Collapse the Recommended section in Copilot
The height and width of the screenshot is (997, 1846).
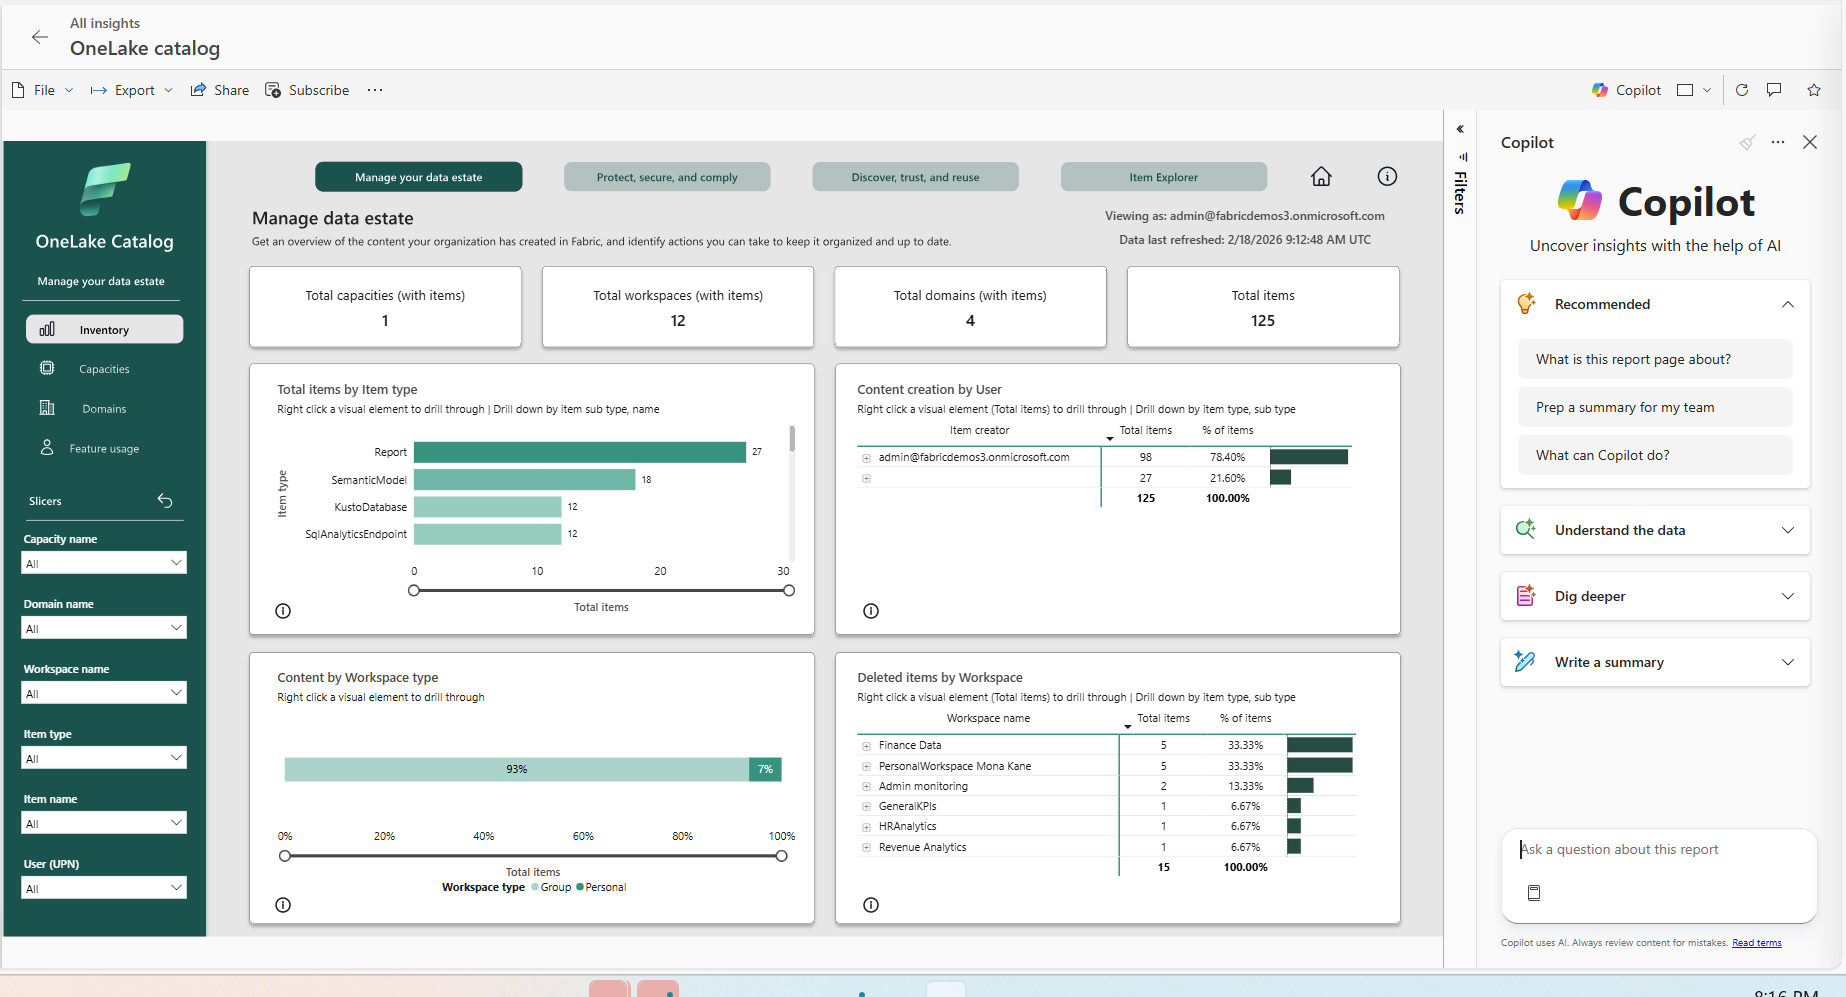[x=1788, y=303]
